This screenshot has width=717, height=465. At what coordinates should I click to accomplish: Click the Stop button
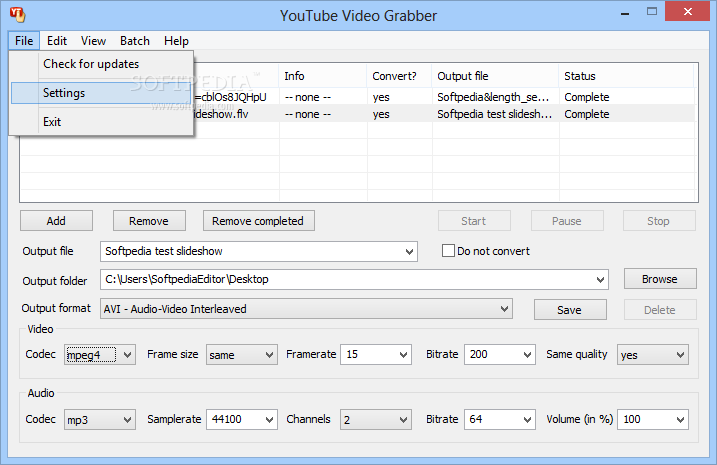[659, 221]
